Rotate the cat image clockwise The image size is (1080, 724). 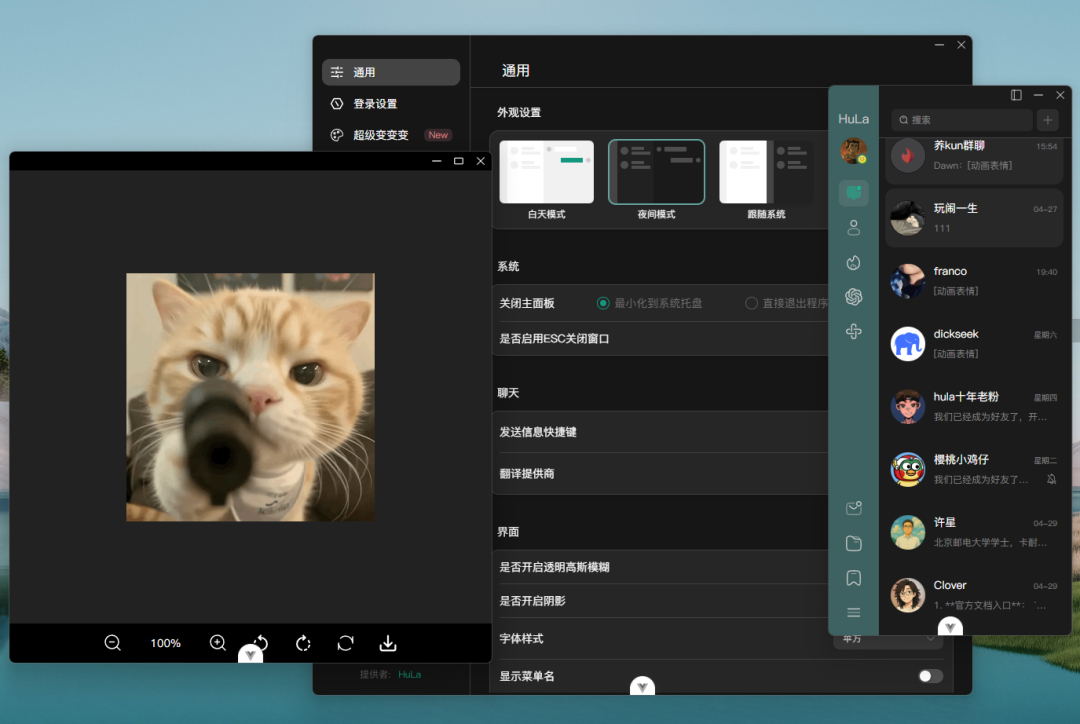(x=303, y=643)
